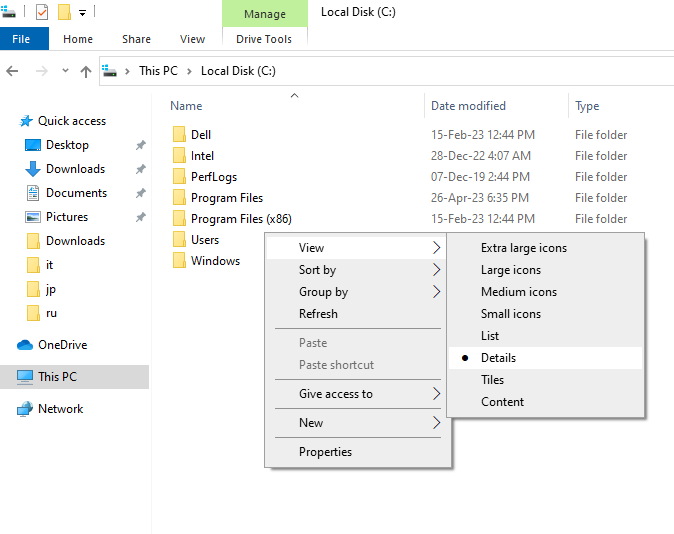Select List view option
This screenshot has height=534, width=674.
tap(545, 336)
